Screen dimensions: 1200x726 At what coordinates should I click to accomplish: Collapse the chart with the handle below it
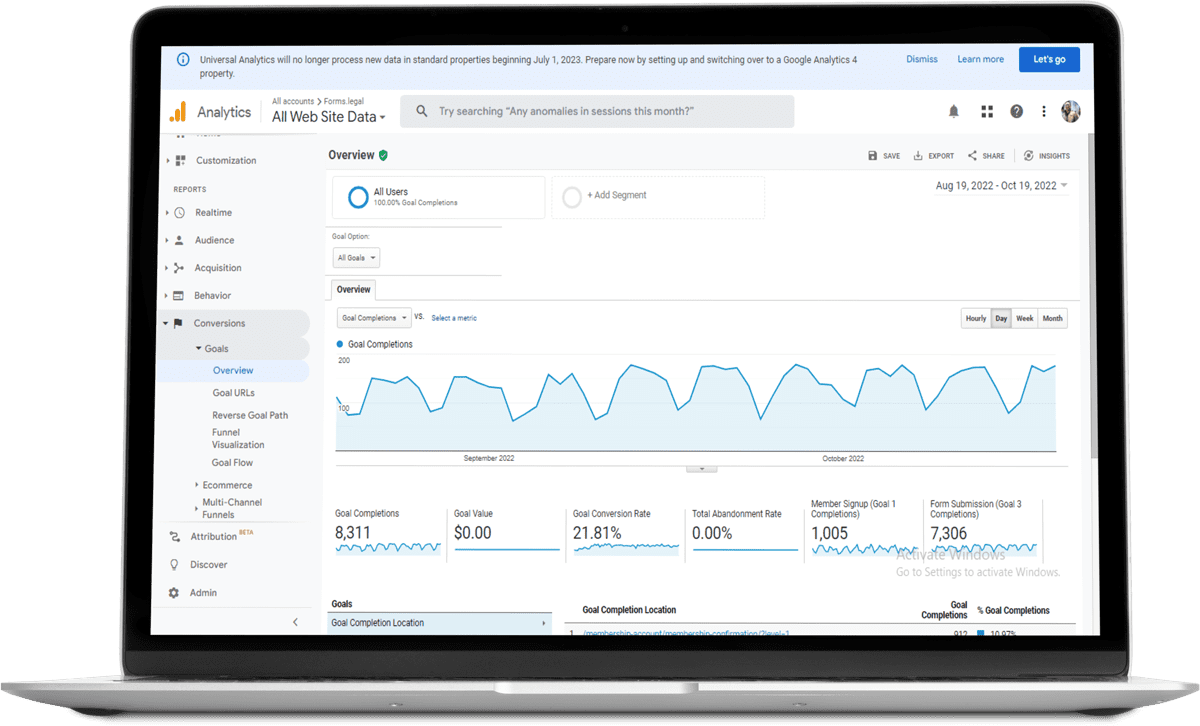tap(701, 468)
